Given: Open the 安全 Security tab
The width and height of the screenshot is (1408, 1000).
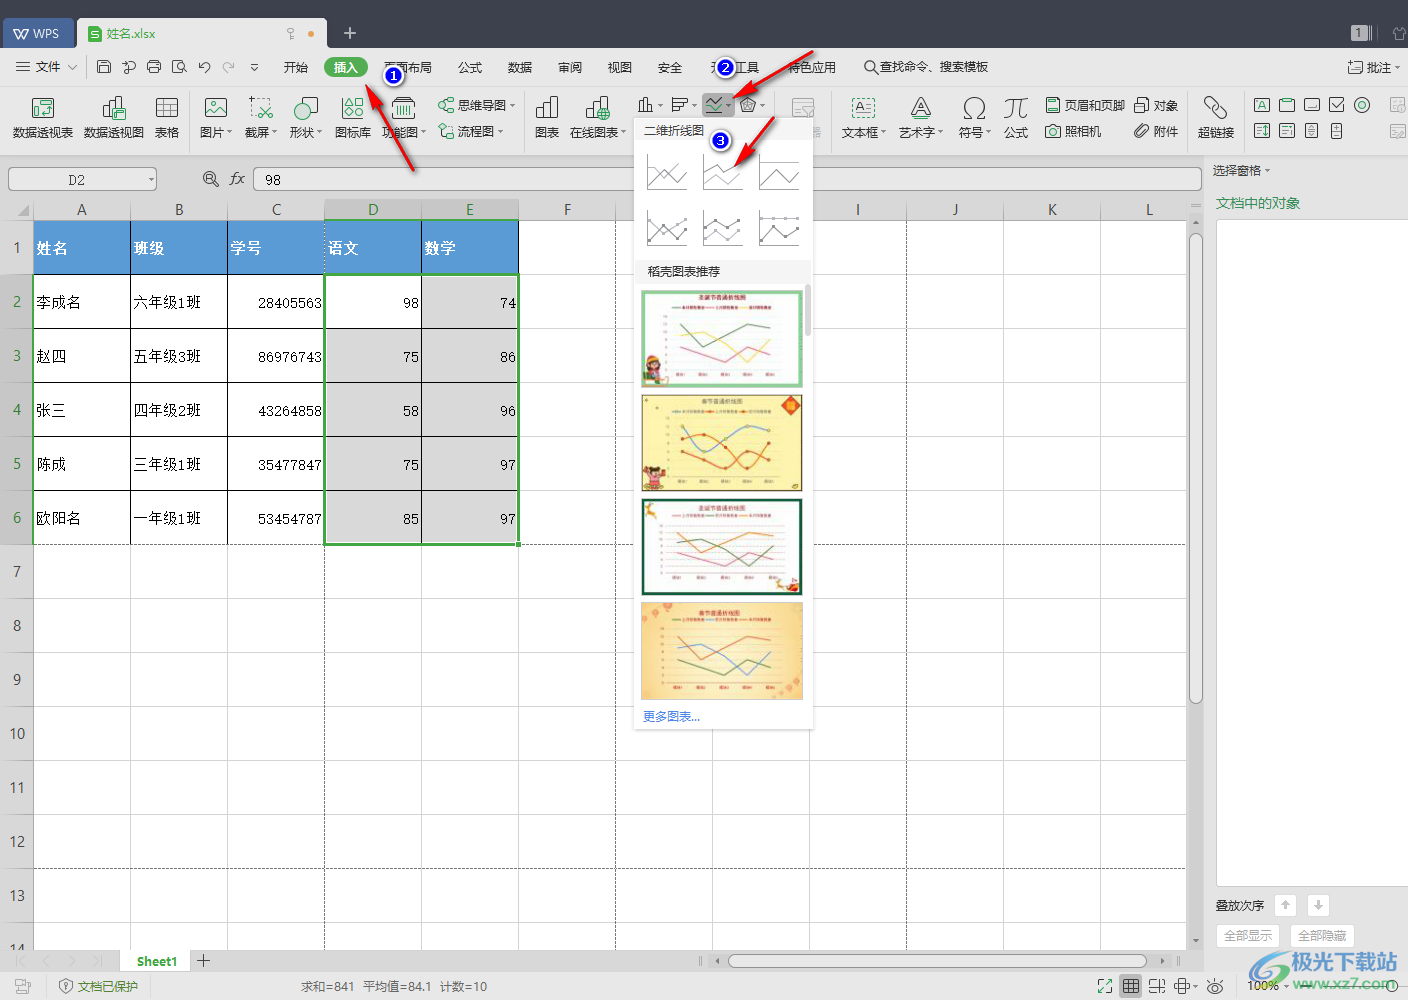Looking at the screenshot, I should tap(670, 67).
